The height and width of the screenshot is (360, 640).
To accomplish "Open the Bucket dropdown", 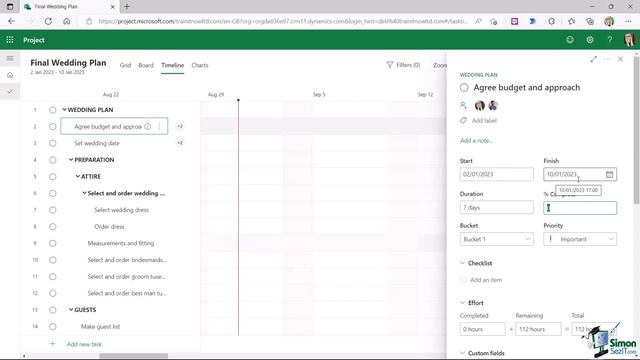I will [x=496, y=239].
